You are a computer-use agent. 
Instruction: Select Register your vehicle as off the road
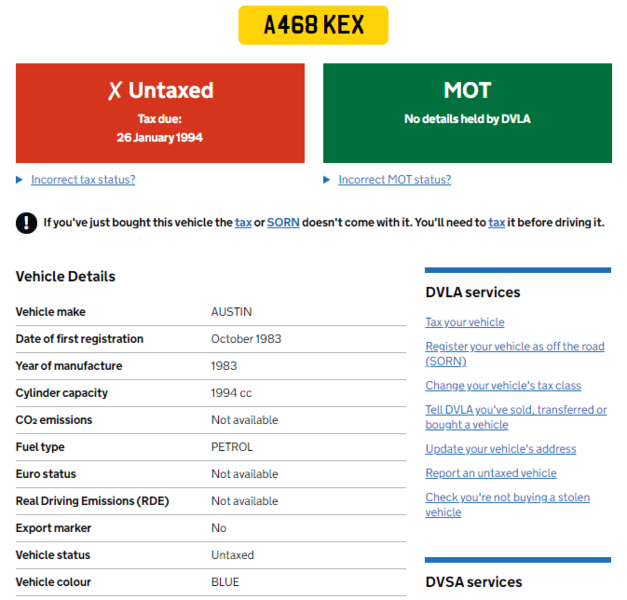click(x=514, y=353)
